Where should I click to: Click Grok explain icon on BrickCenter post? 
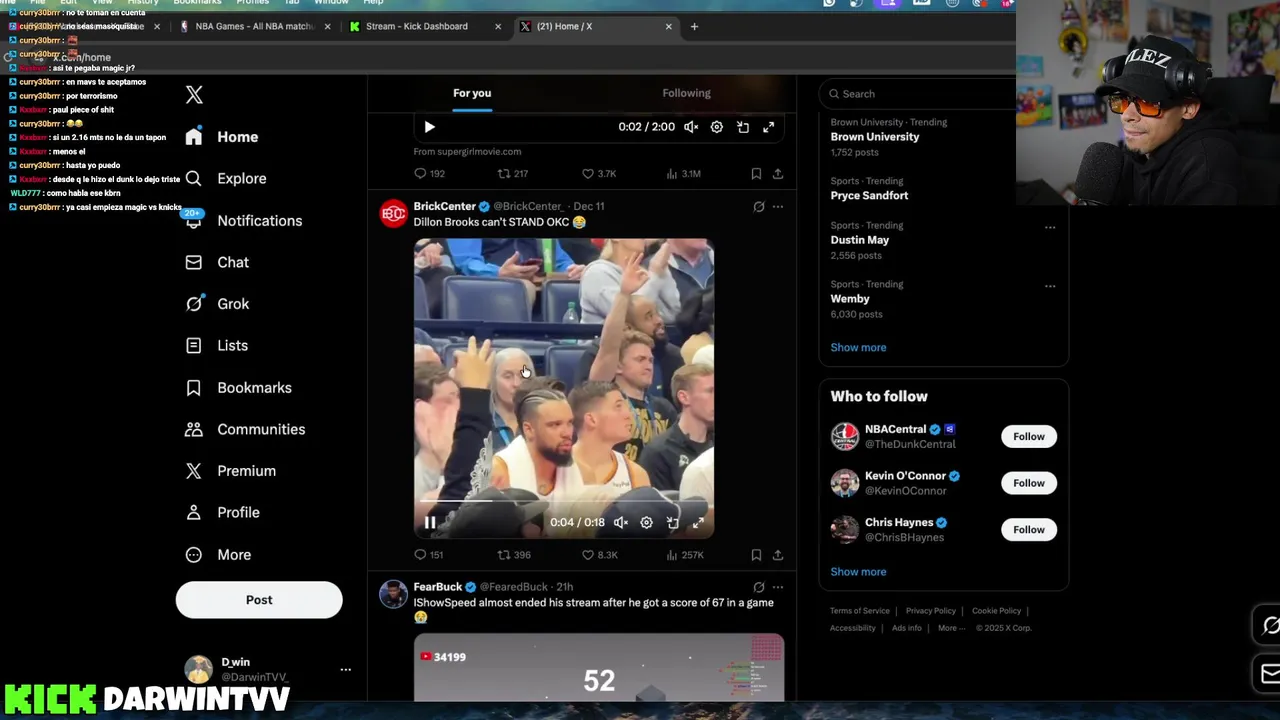pyautogui.click(x=759, y=207)
